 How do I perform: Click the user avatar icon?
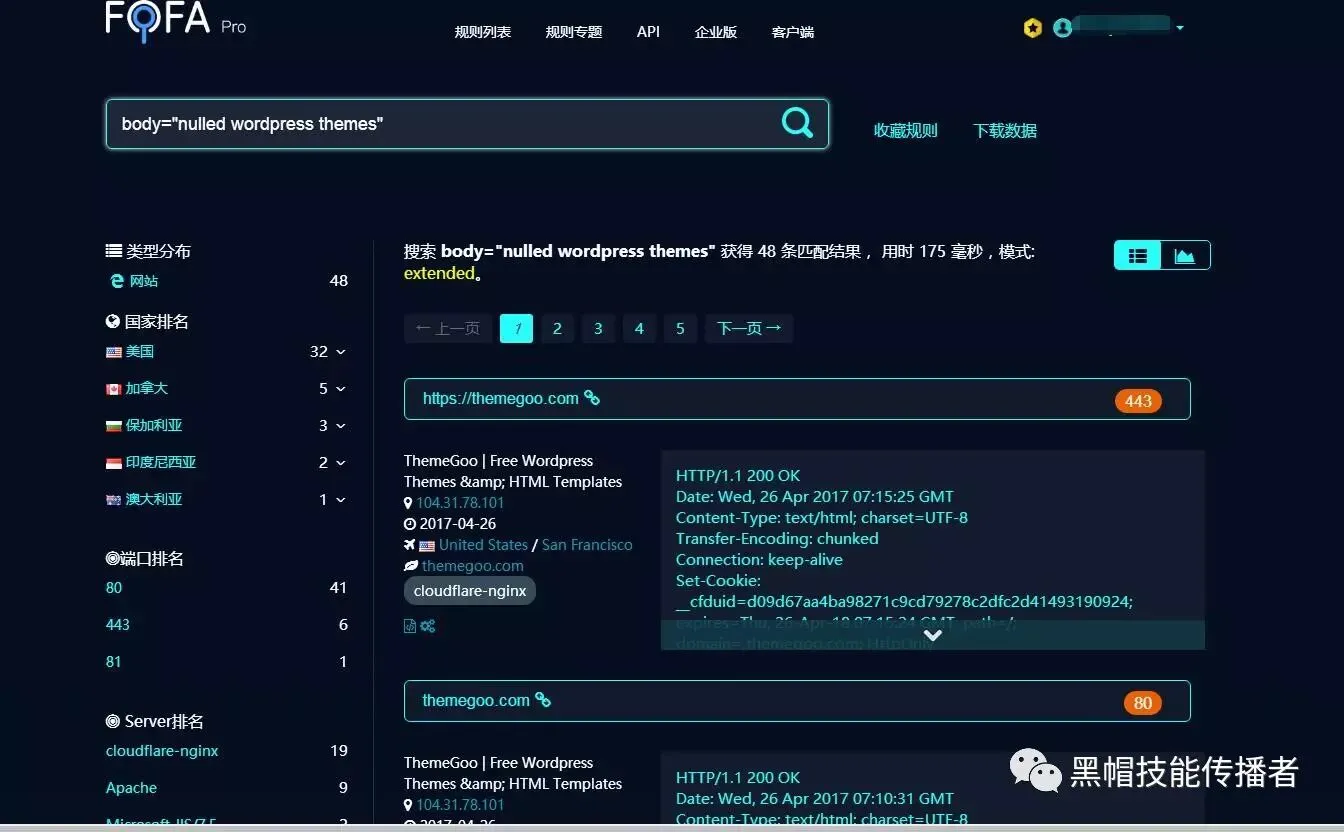(x=1063, y=28)
